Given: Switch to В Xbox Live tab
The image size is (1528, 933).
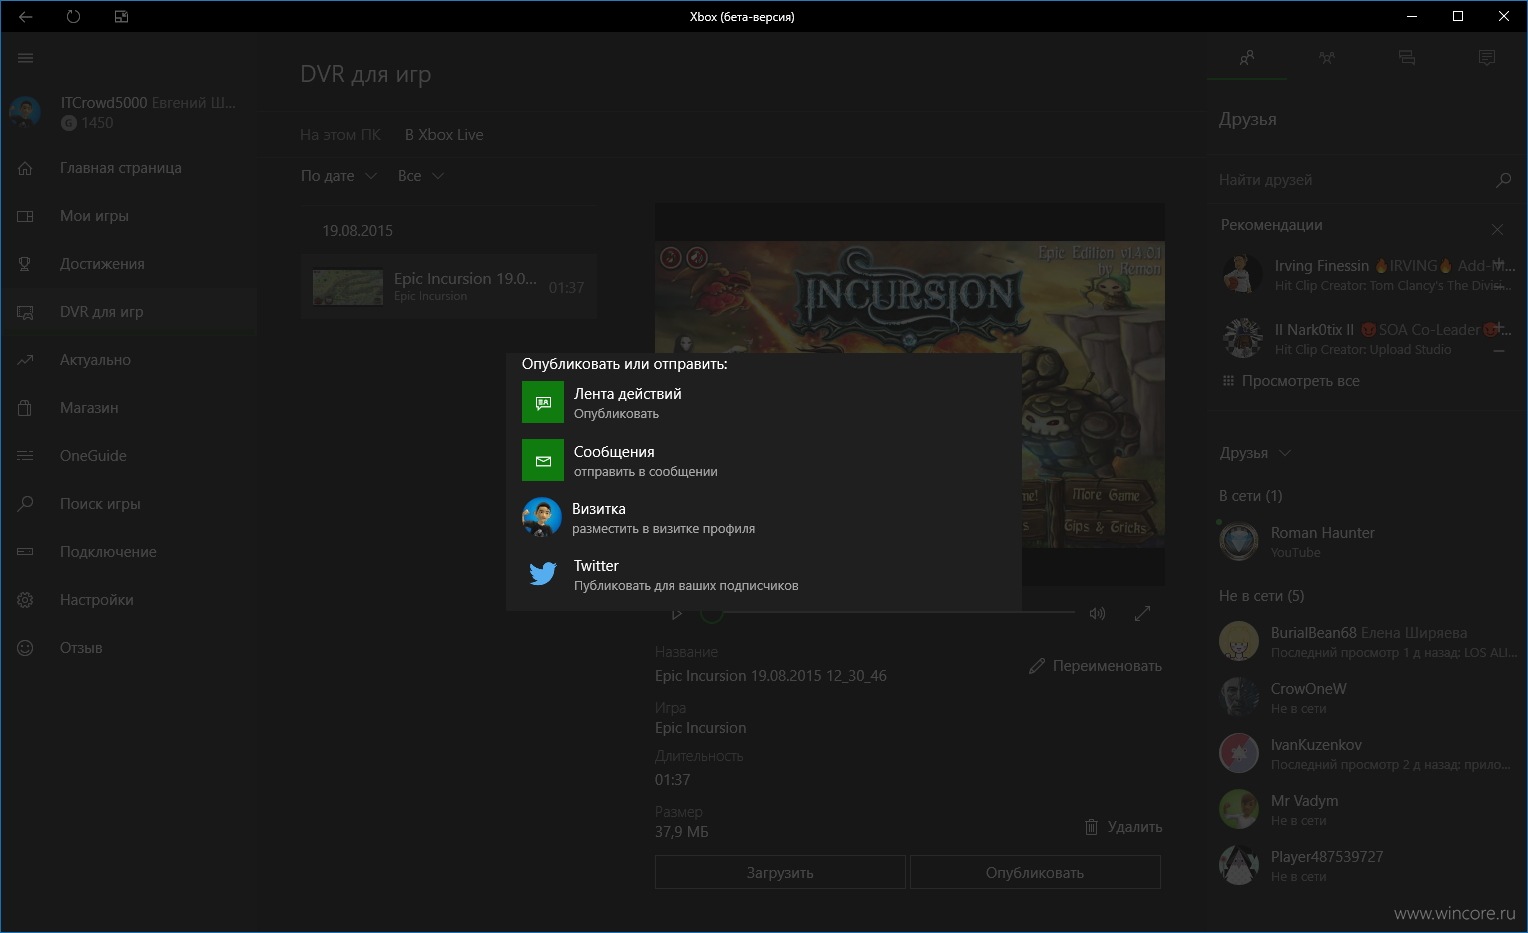Looking at the screenshot, I should click(444, 135).
